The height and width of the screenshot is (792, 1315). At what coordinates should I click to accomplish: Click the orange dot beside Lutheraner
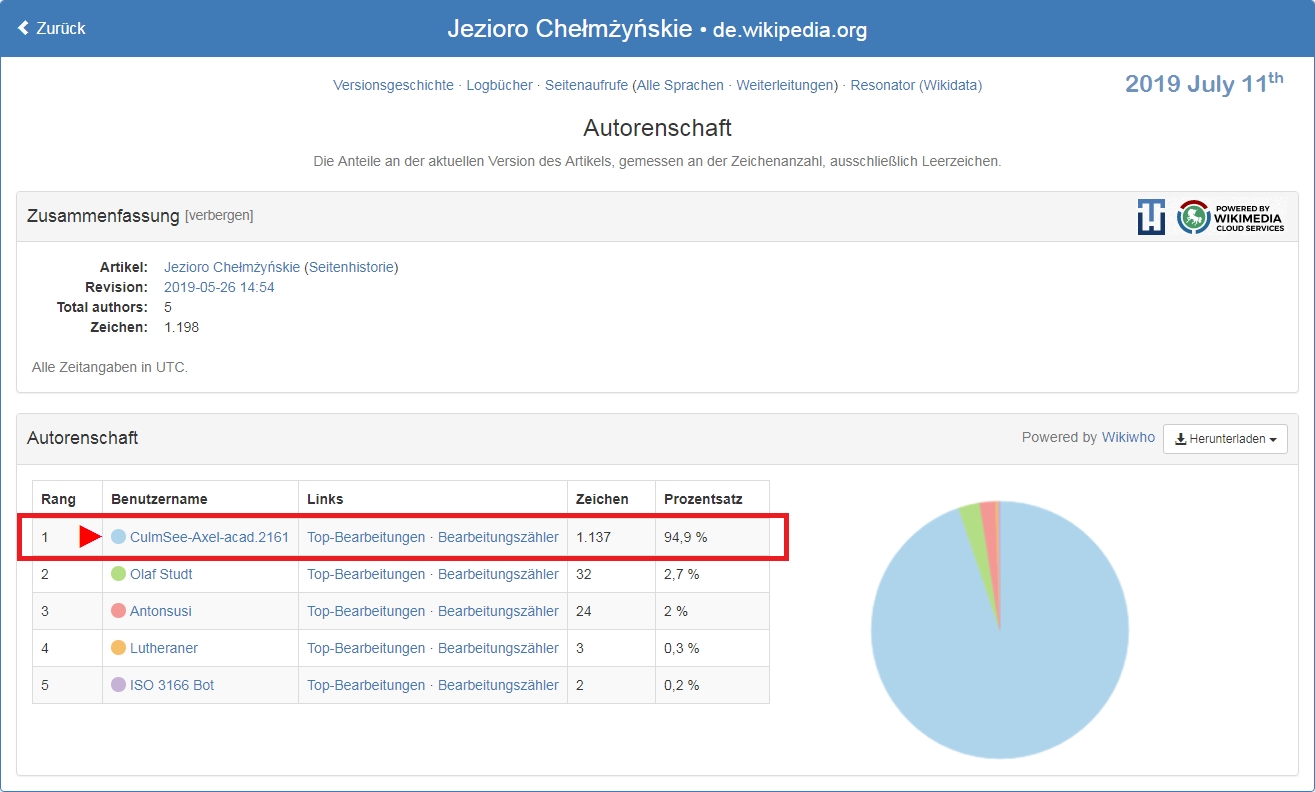click(118, 648)
